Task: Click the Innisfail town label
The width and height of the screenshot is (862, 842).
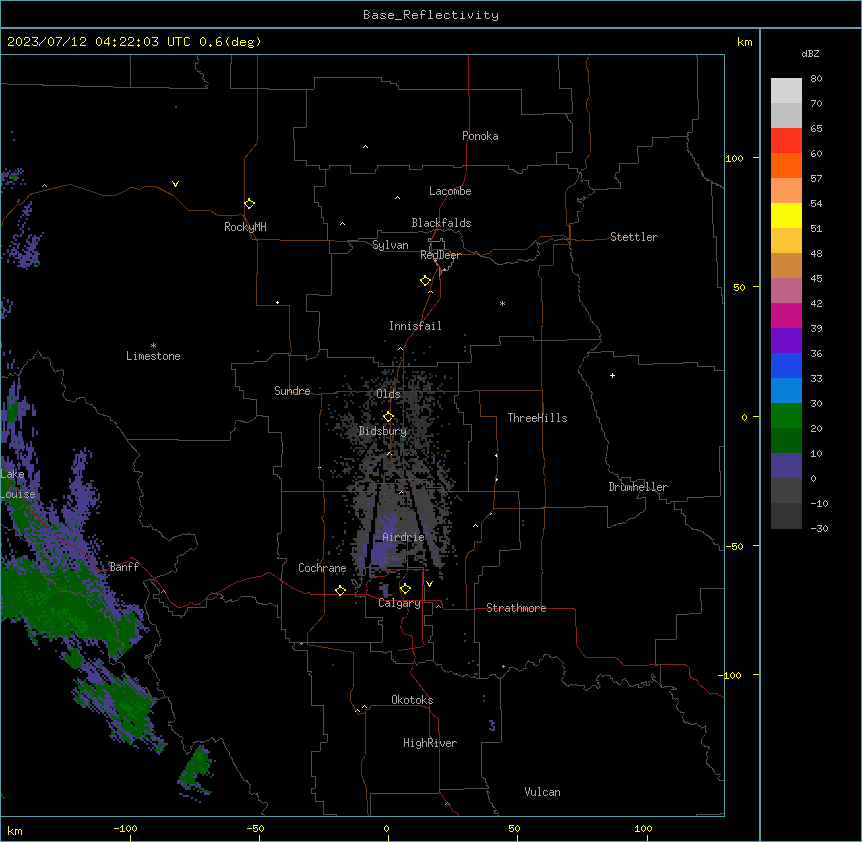Action: click(x=415, y=326)
